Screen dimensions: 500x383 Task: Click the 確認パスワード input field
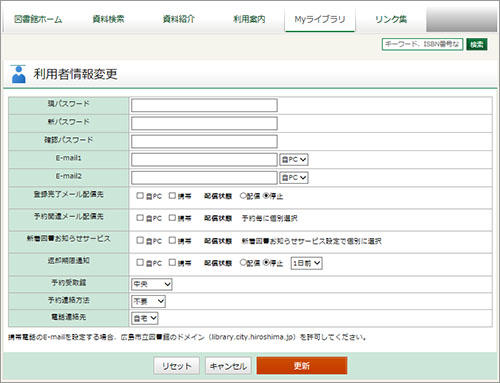204,141
